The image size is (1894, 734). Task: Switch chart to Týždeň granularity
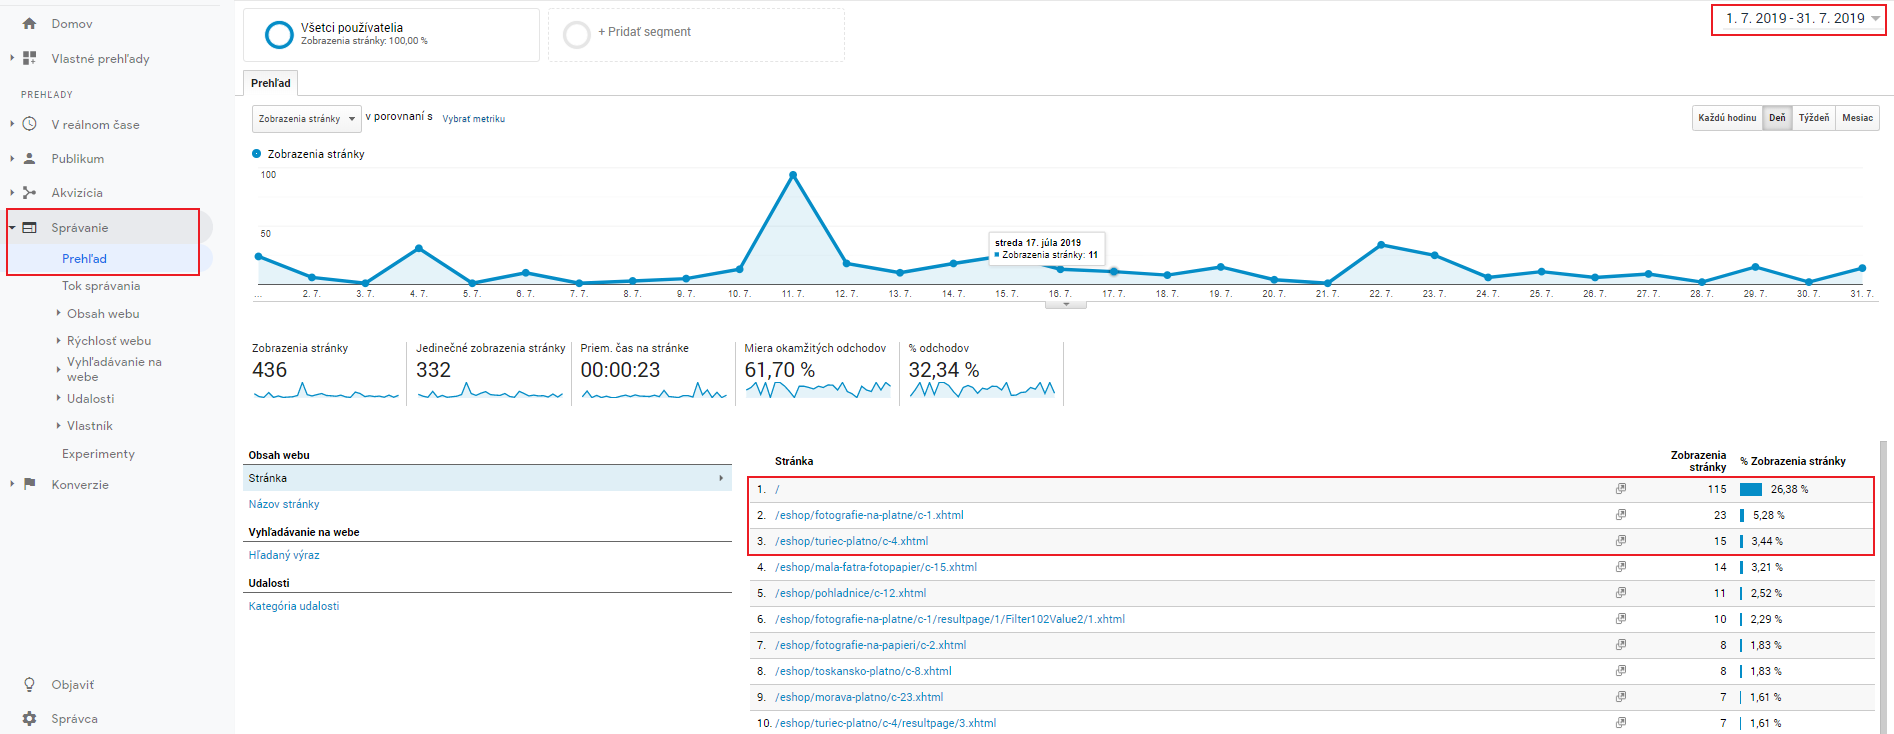pyautogui.click(x=1814, y=118)
